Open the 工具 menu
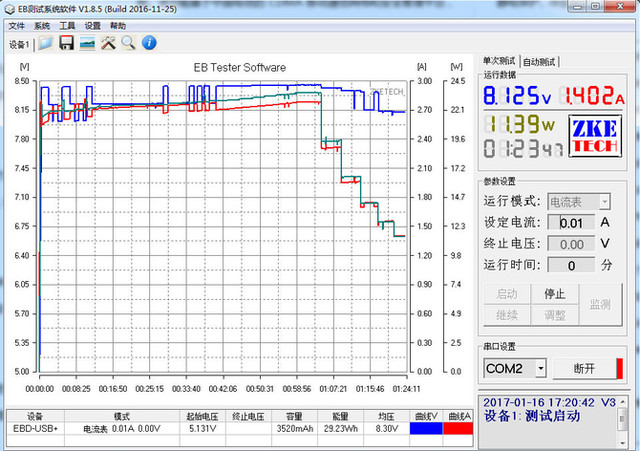640x451 pixels. pyautogui.click(x=67, y=26)
